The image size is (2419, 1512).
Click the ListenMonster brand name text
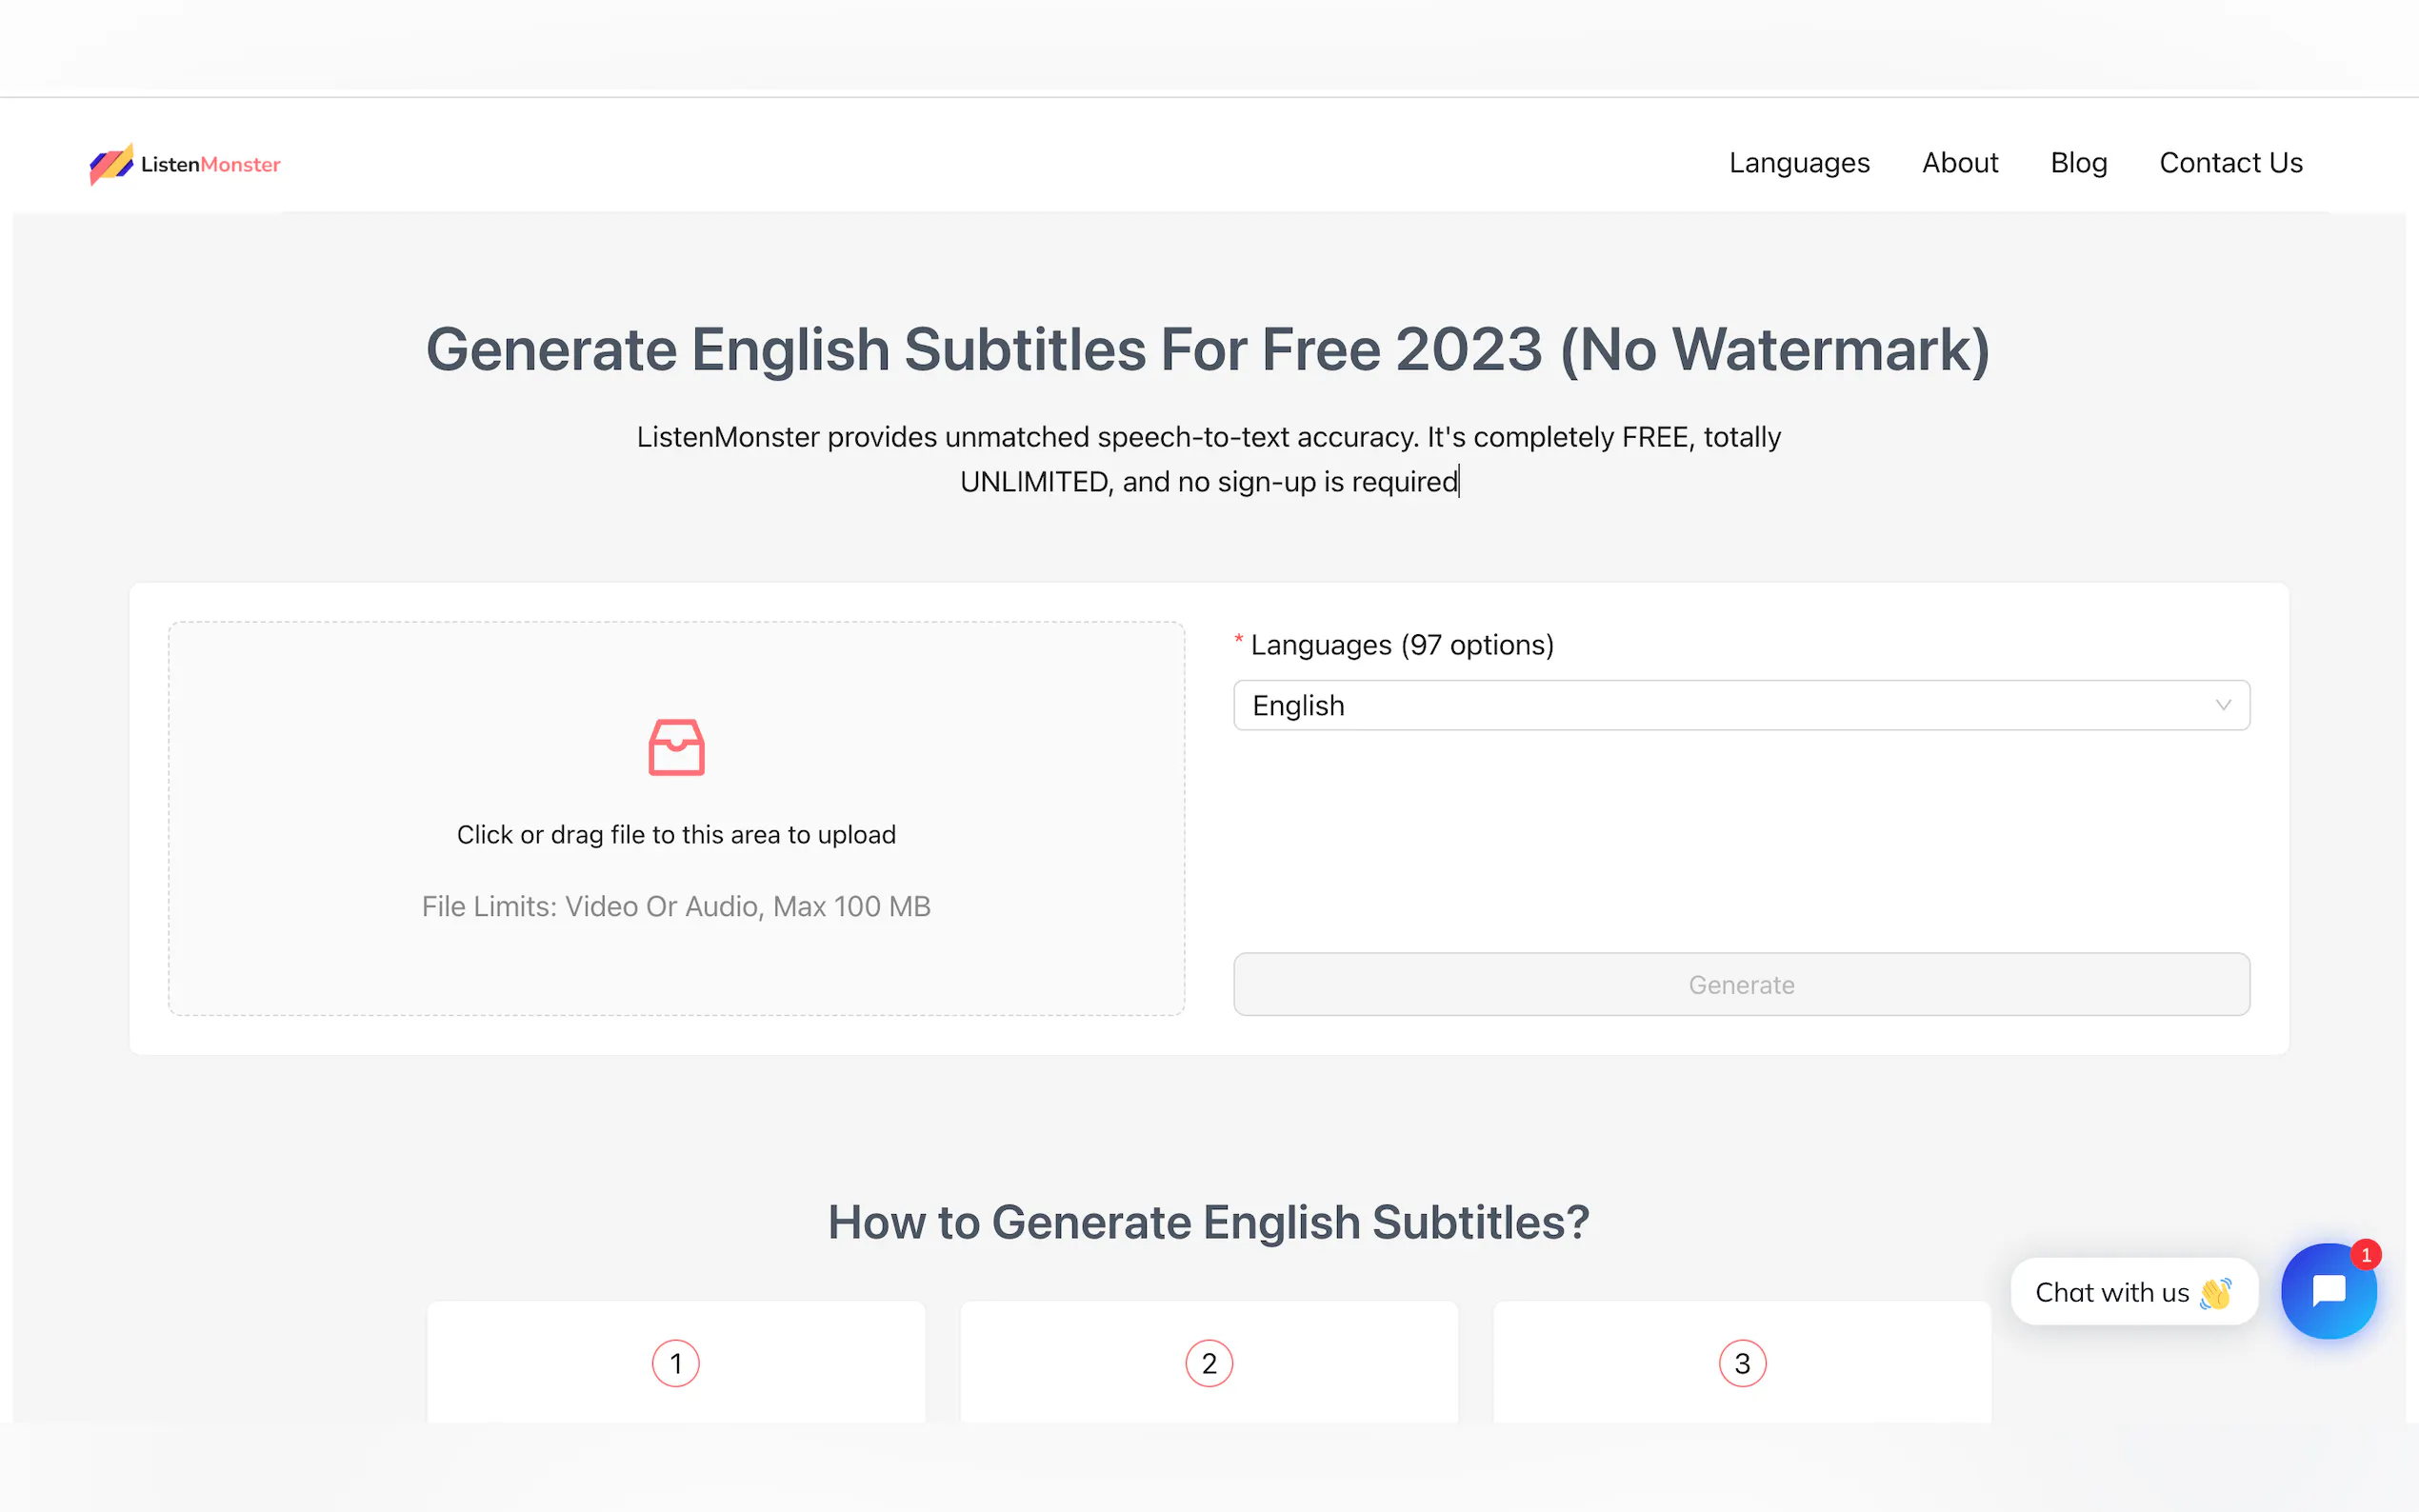click(x=211, y=165)
